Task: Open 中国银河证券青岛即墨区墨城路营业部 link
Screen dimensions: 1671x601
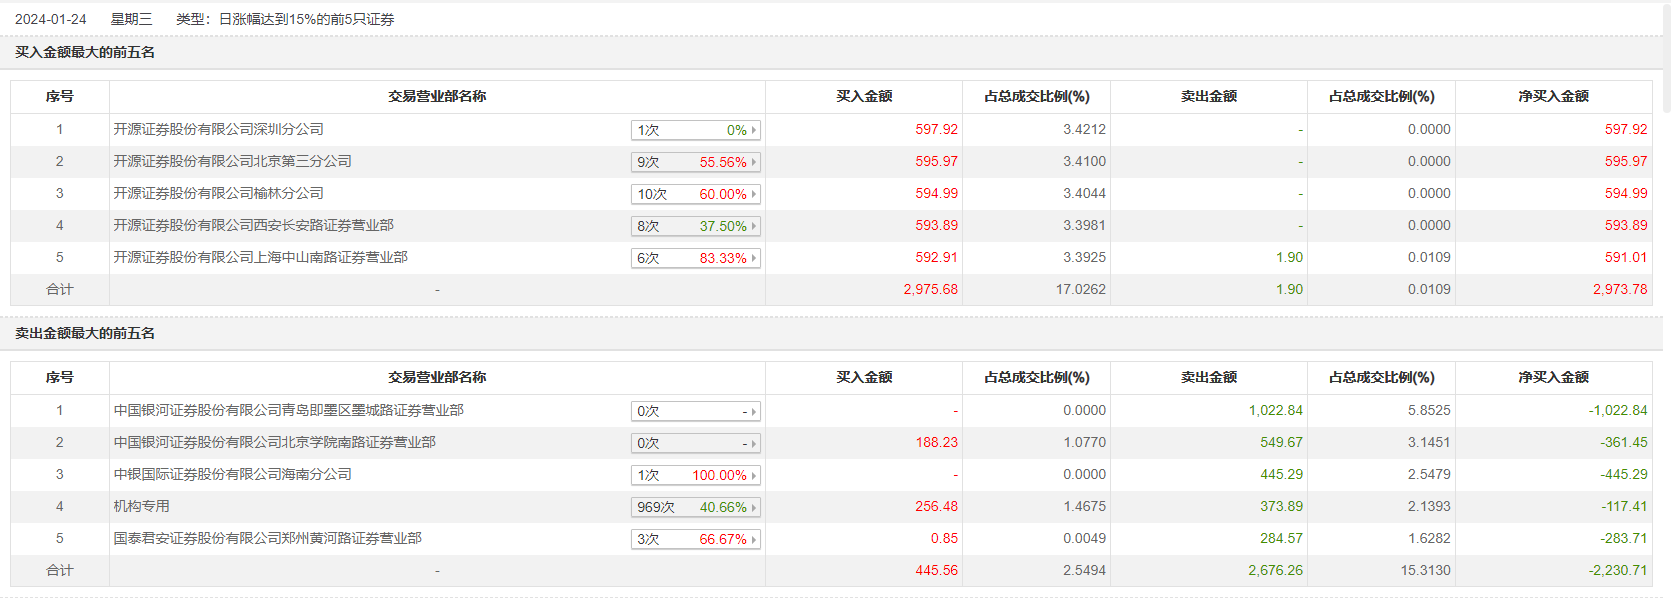Action: coord(288,410)
